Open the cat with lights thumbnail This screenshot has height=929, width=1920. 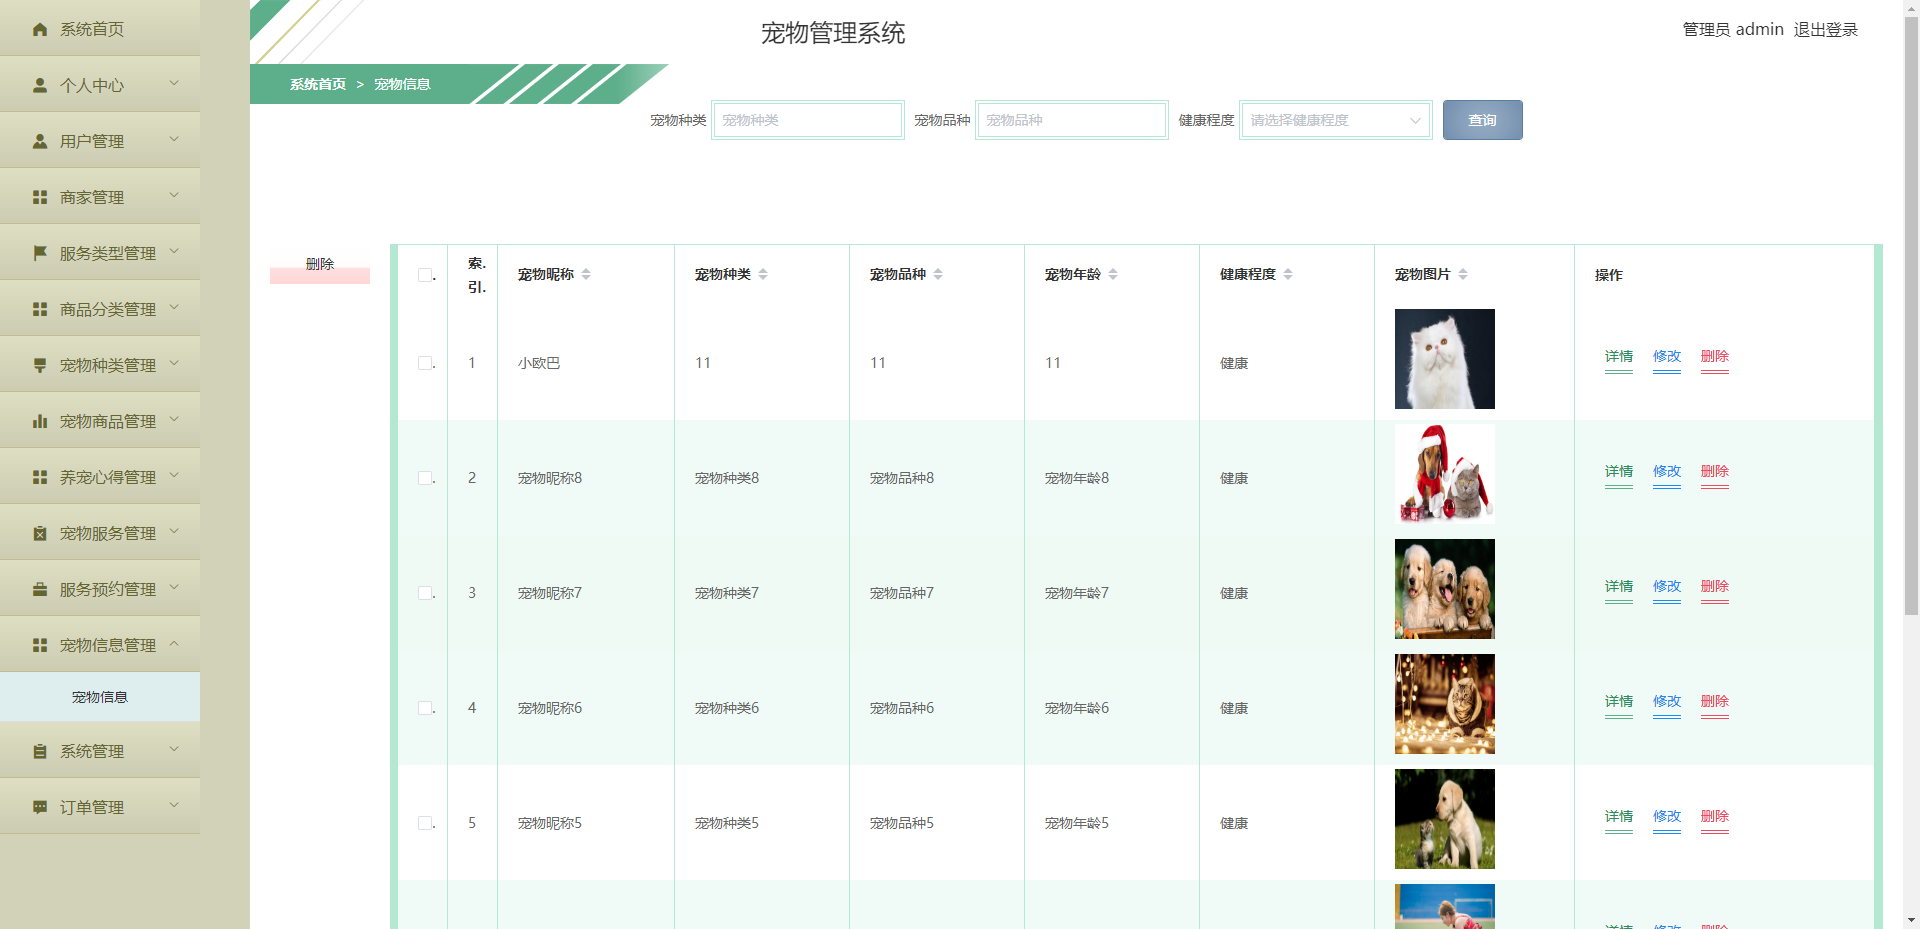click(x=1445, y=704)
